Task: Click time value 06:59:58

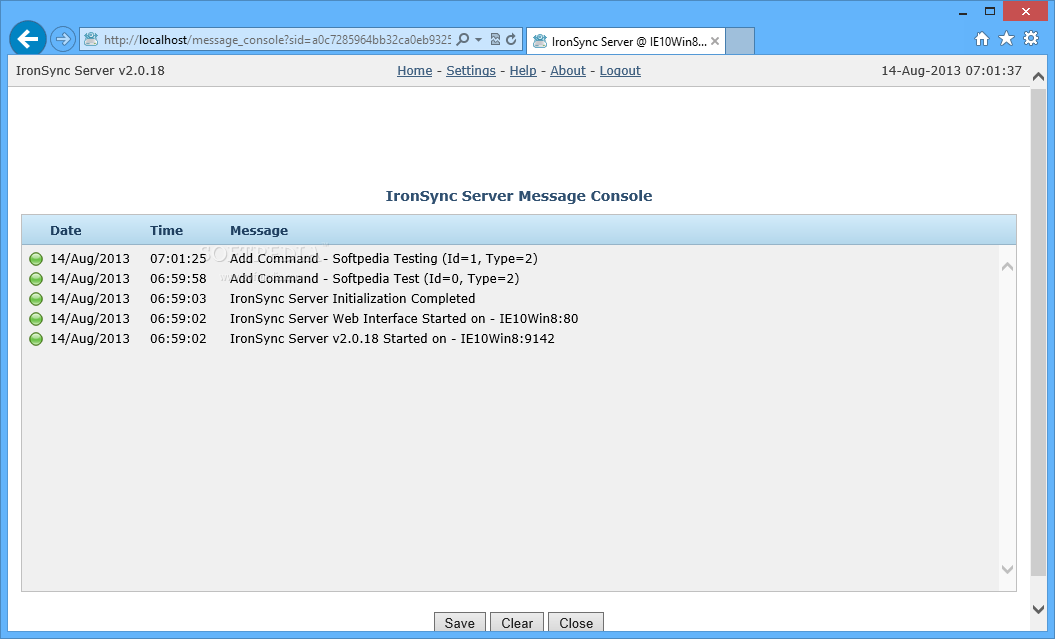Action: click(178, 278)
